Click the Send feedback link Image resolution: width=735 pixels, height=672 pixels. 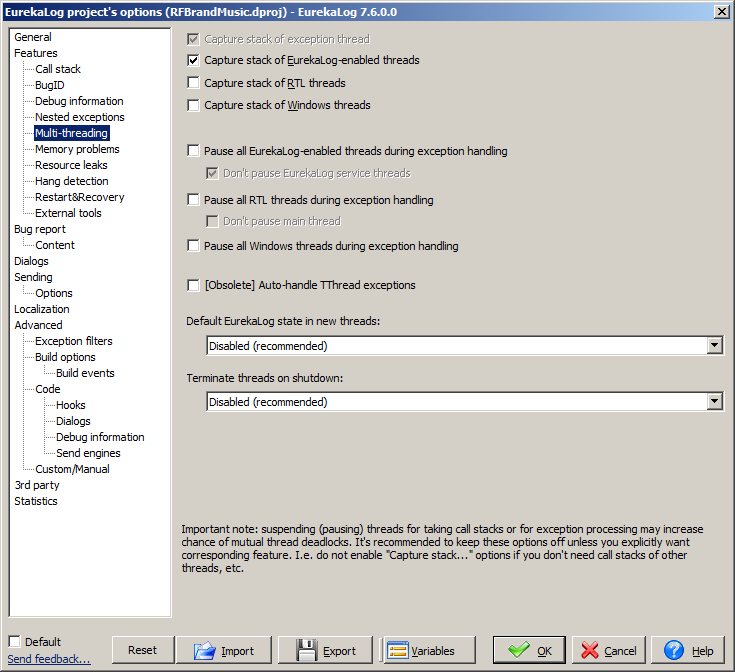pyautogui.click(x=49, y=659)
